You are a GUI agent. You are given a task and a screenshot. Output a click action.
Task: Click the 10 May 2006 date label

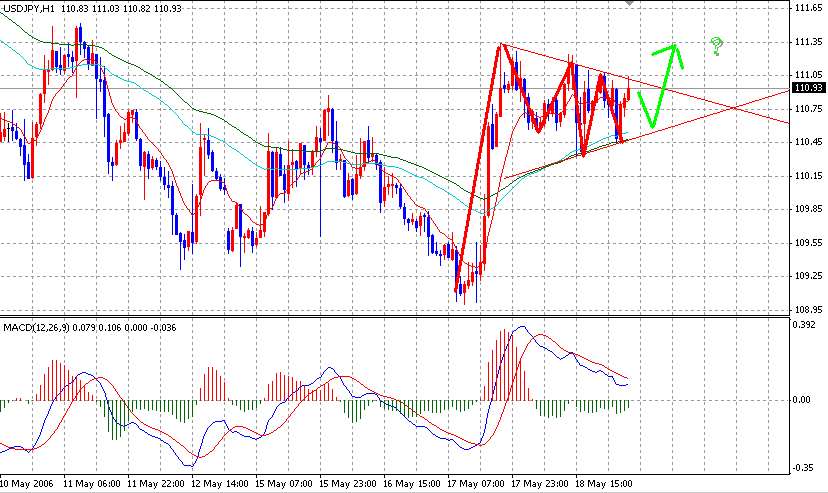tap(26, 483)
